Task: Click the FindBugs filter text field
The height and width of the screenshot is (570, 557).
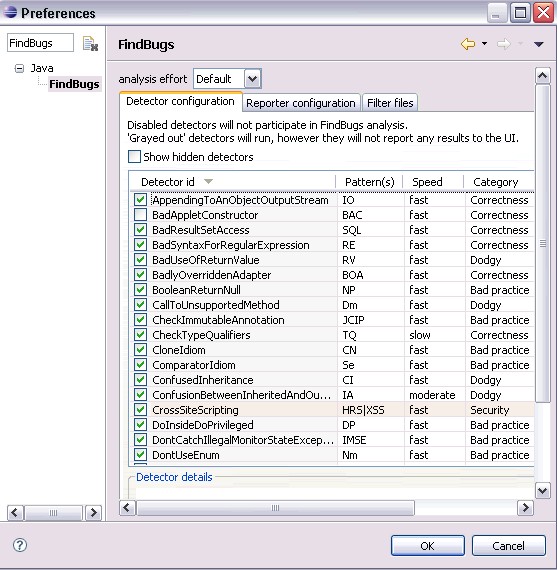Action: coord(40,43)
